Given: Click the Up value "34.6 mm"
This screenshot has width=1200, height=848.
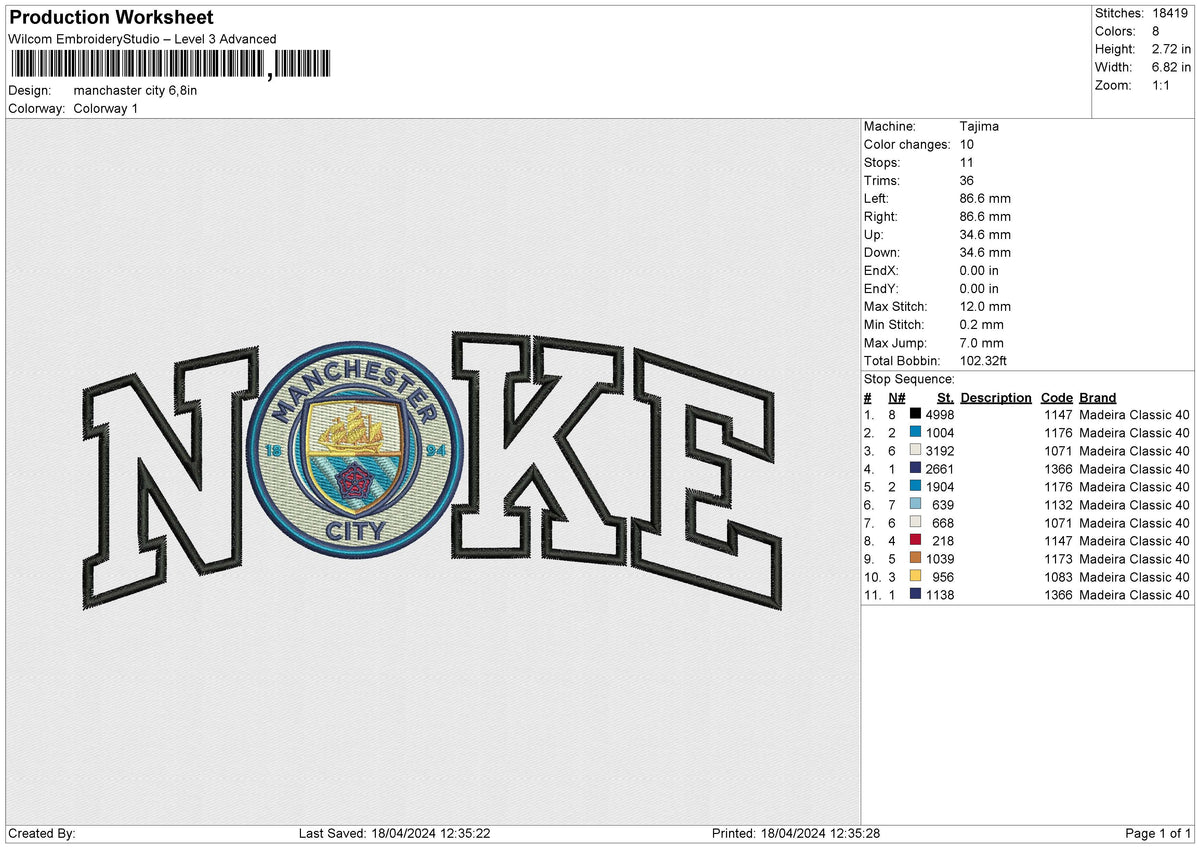Looking at the screenshot, I should [x=985, y=234].
